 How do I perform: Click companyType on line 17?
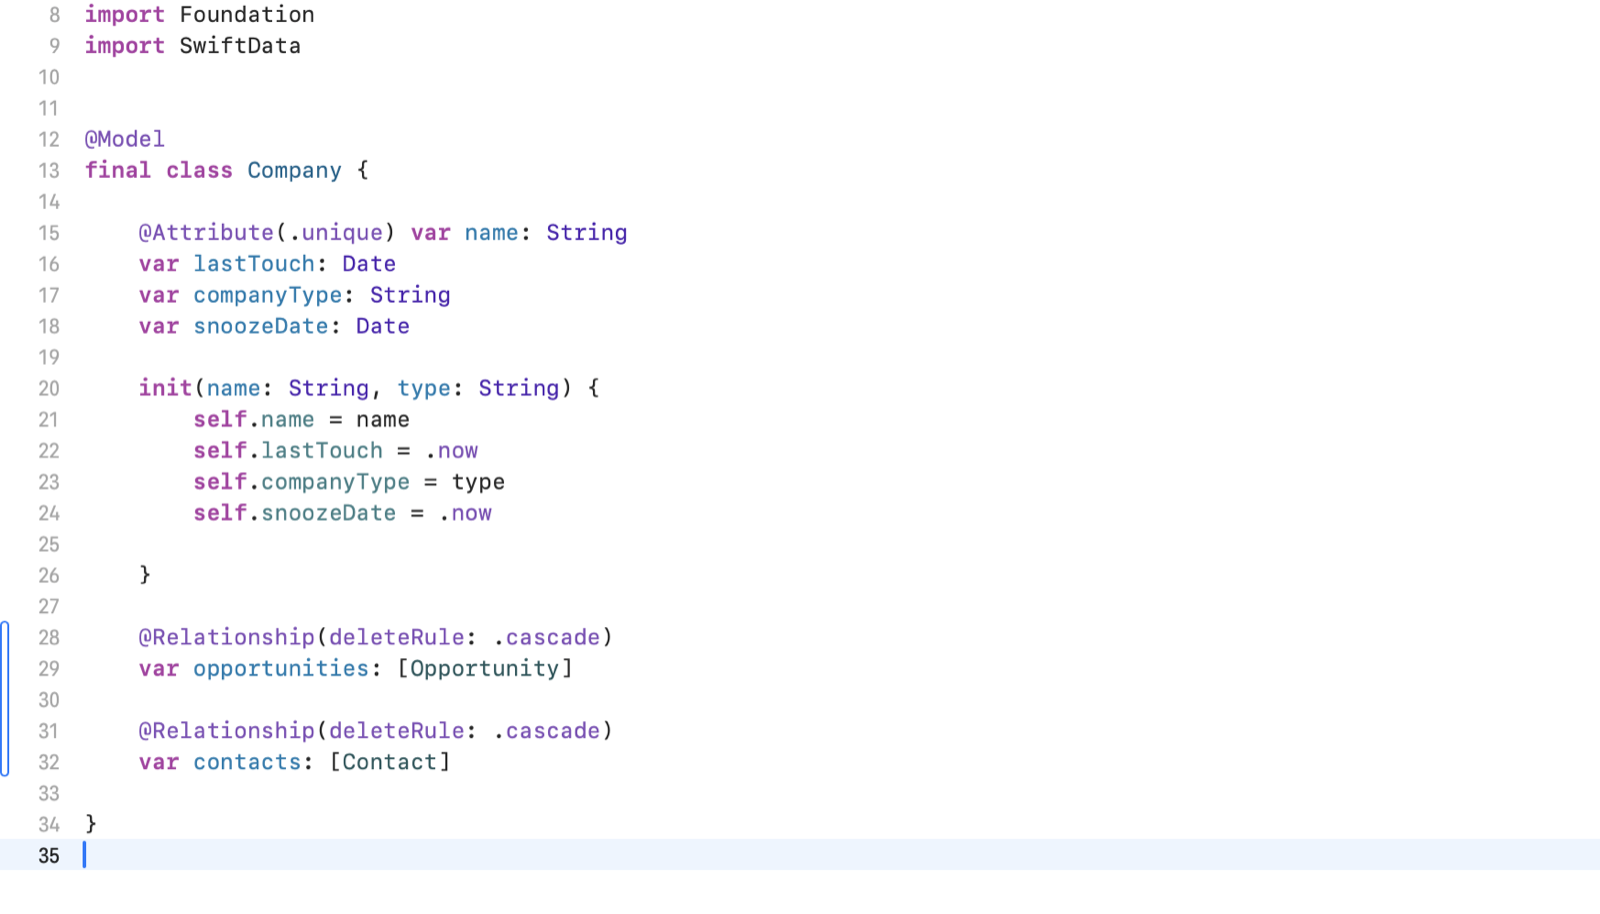268,295
